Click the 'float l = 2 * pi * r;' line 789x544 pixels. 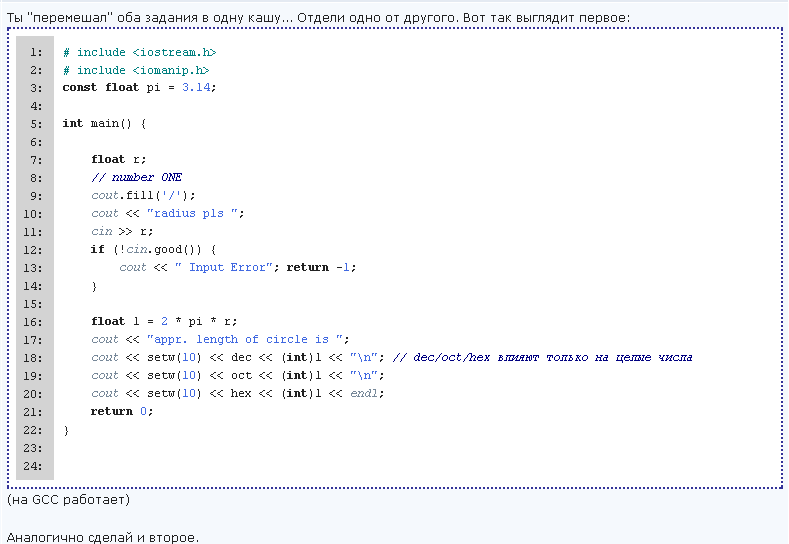point(165,322)
